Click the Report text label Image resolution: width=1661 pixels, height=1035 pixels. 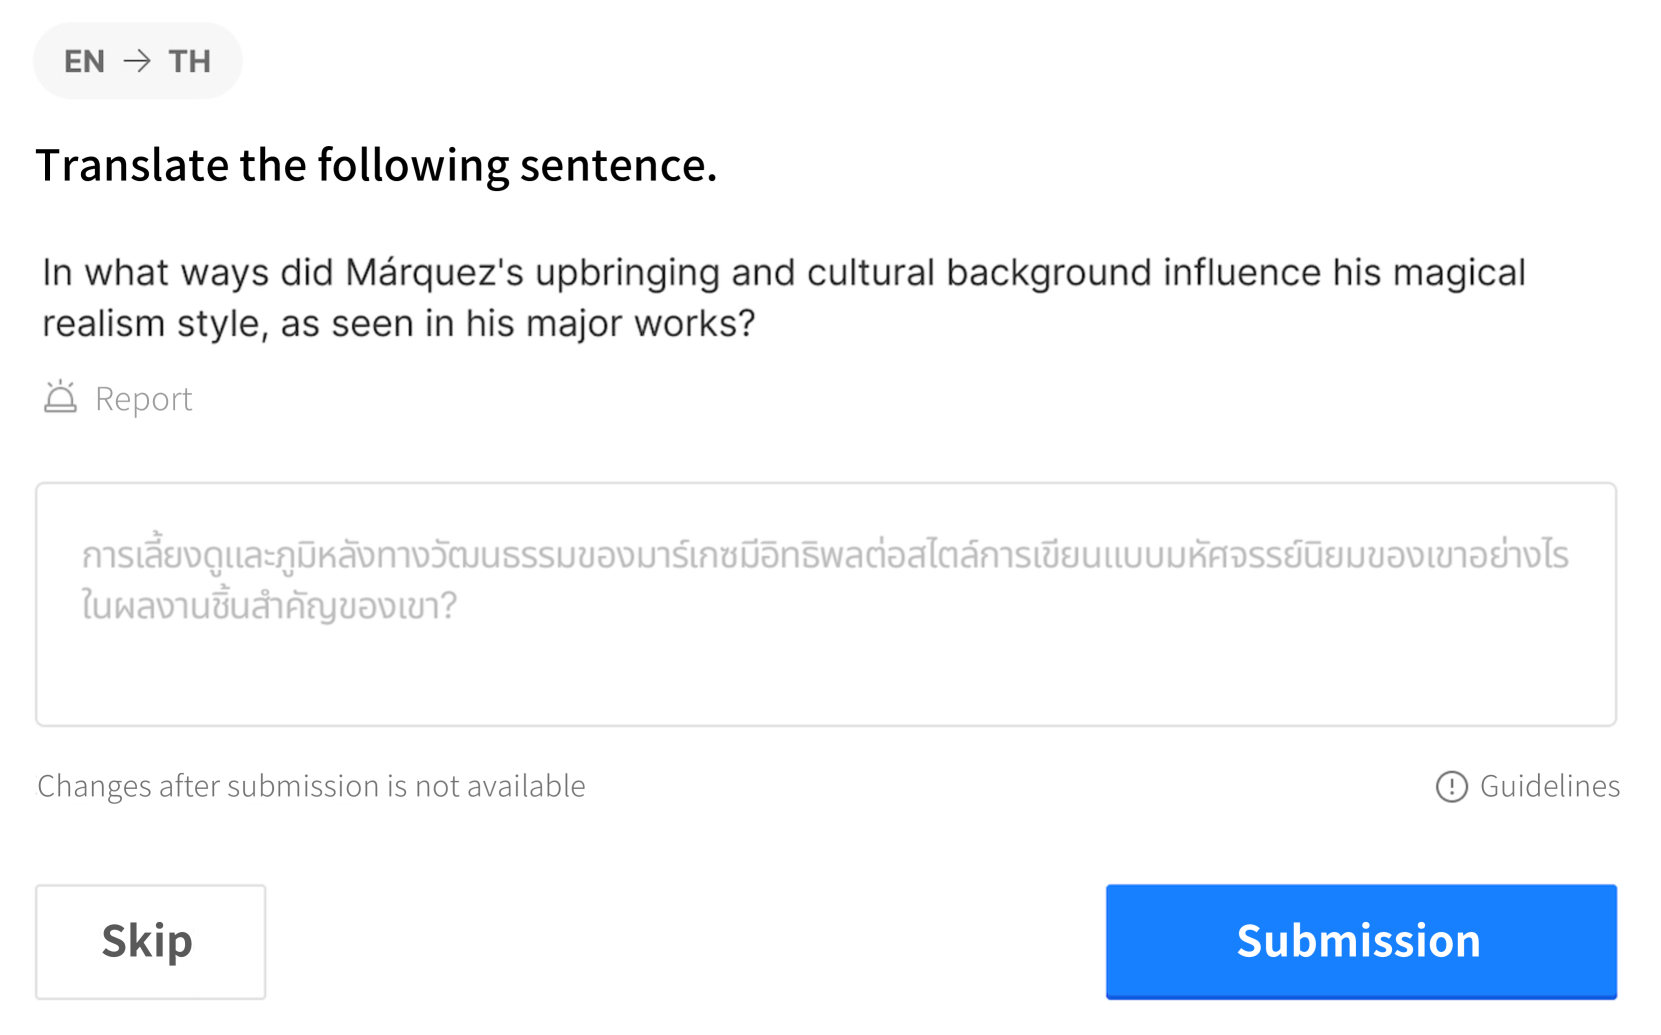(143, 399)
